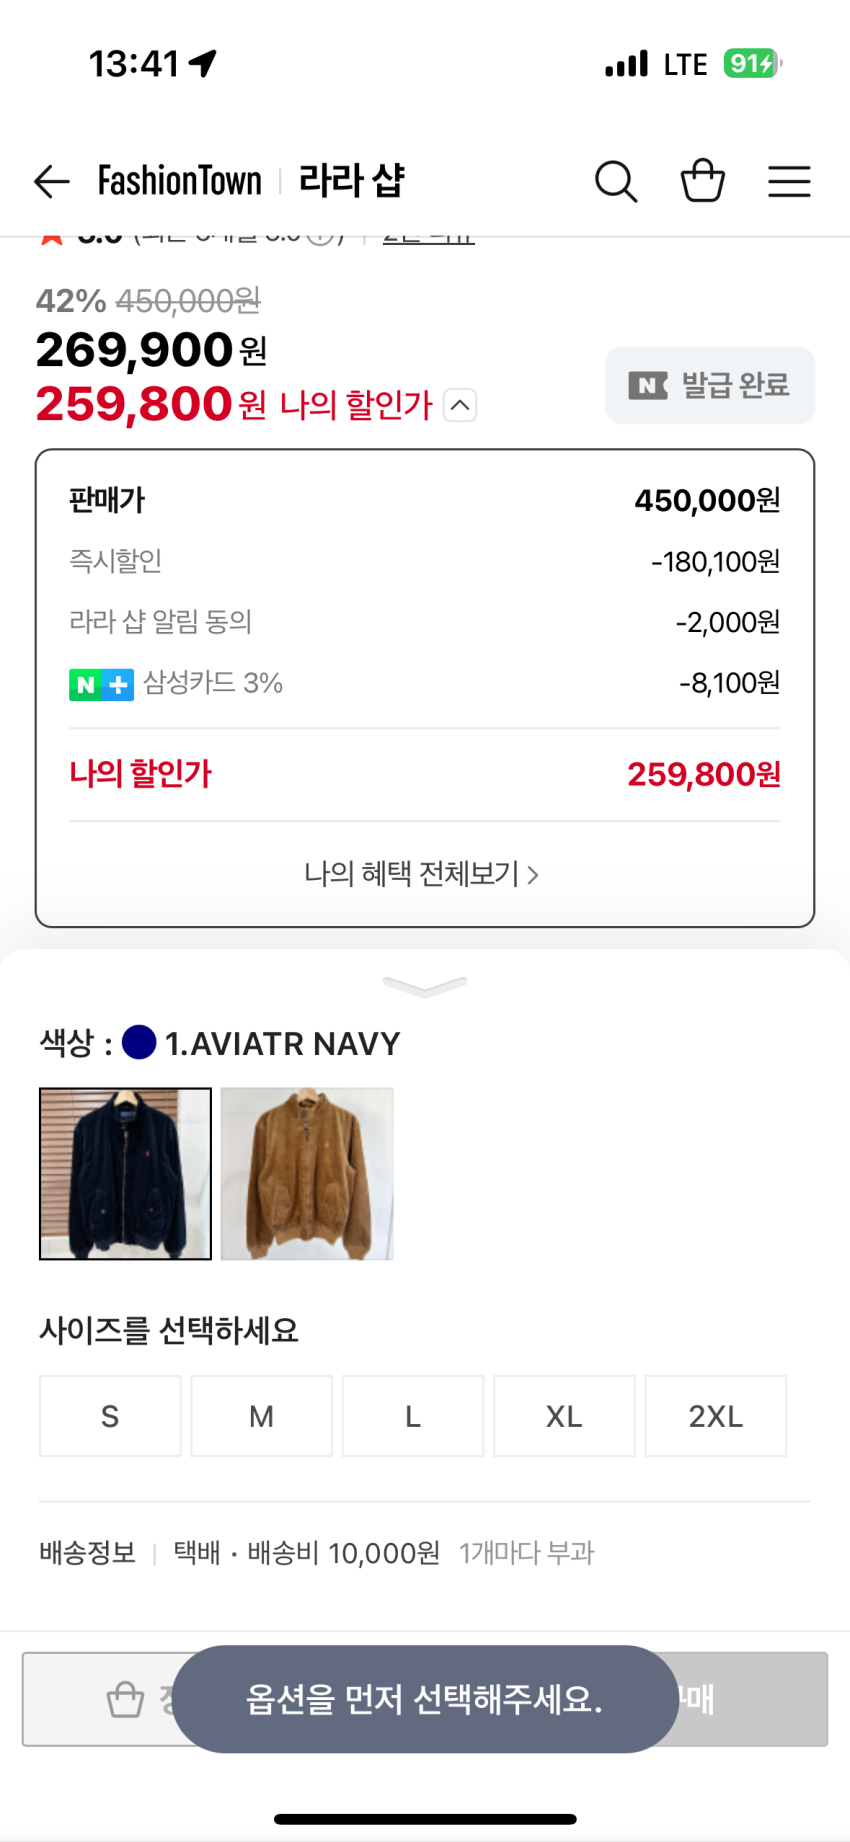Open the hamburger menu icon

coord(789,182)
